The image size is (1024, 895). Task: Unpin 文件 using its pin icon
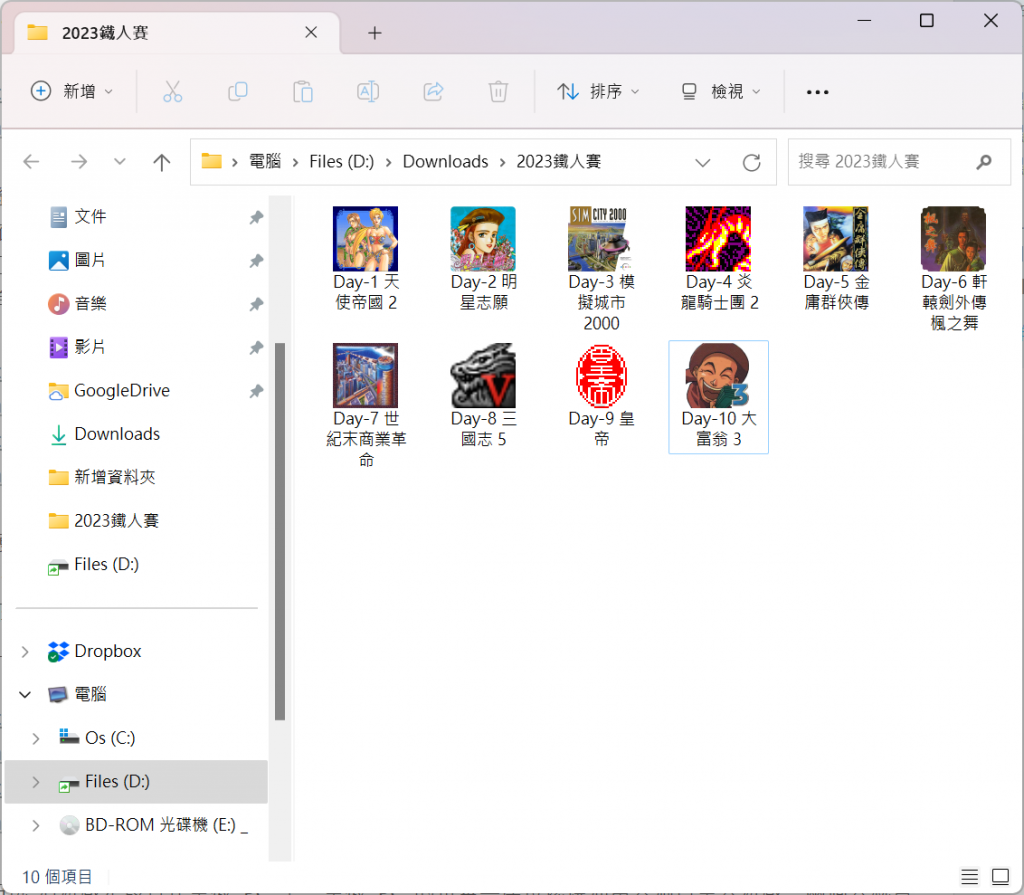pyautogui.click(x=256, y=217)
